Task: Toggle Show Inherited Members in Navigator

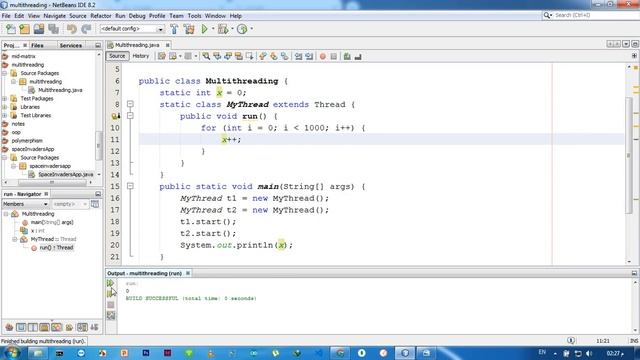Action: pos(9,327)
